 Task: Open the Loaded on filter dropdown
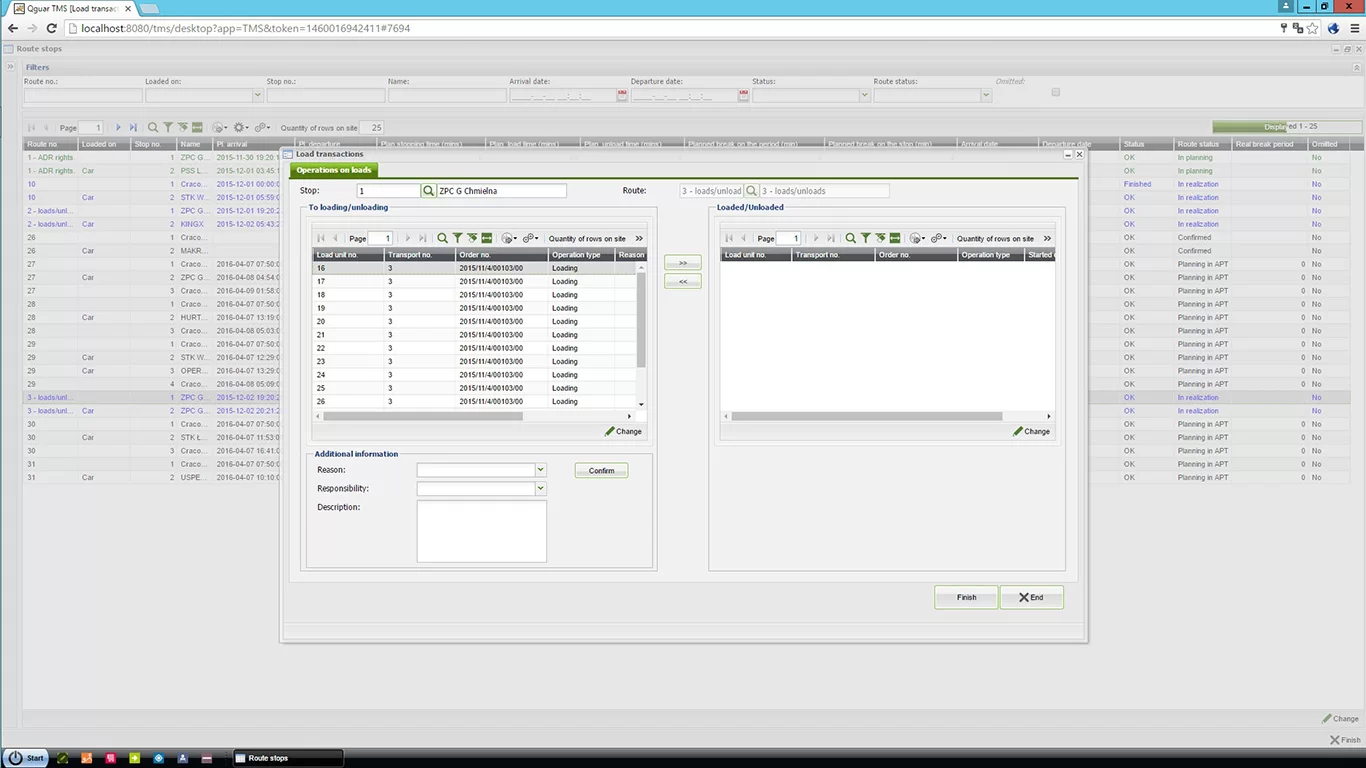point(258,95)
